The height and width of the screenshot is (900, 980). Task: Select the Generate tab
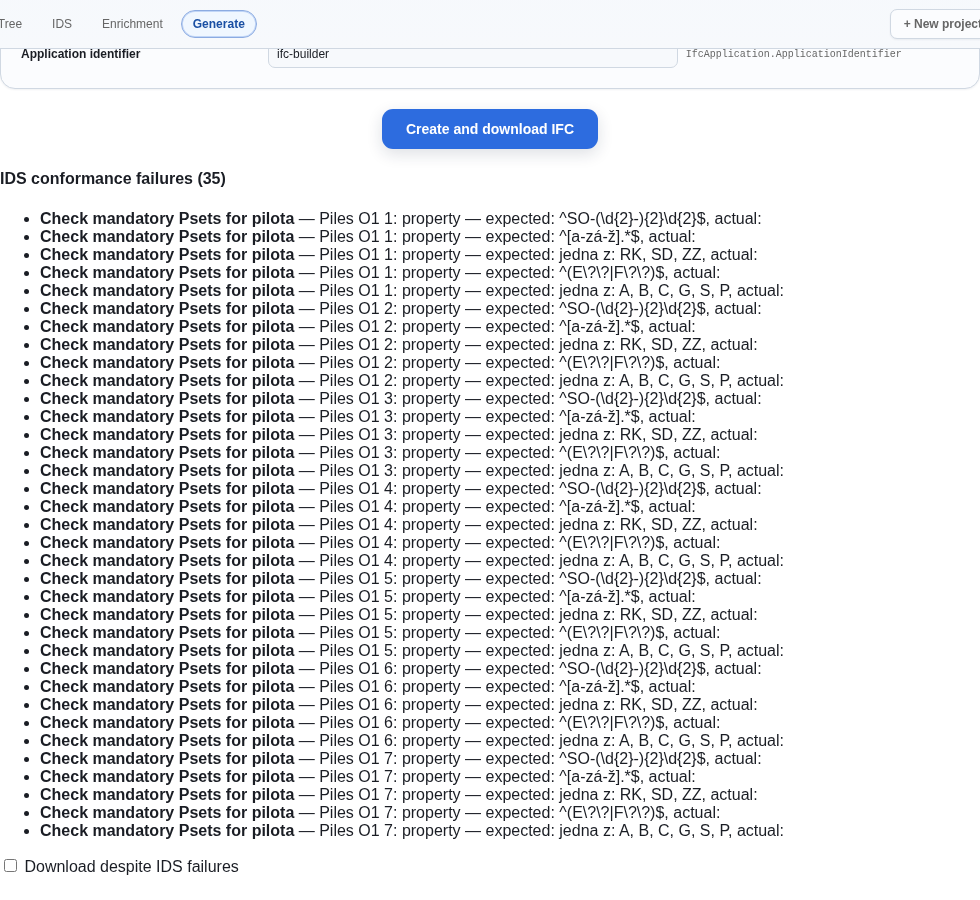219,24
